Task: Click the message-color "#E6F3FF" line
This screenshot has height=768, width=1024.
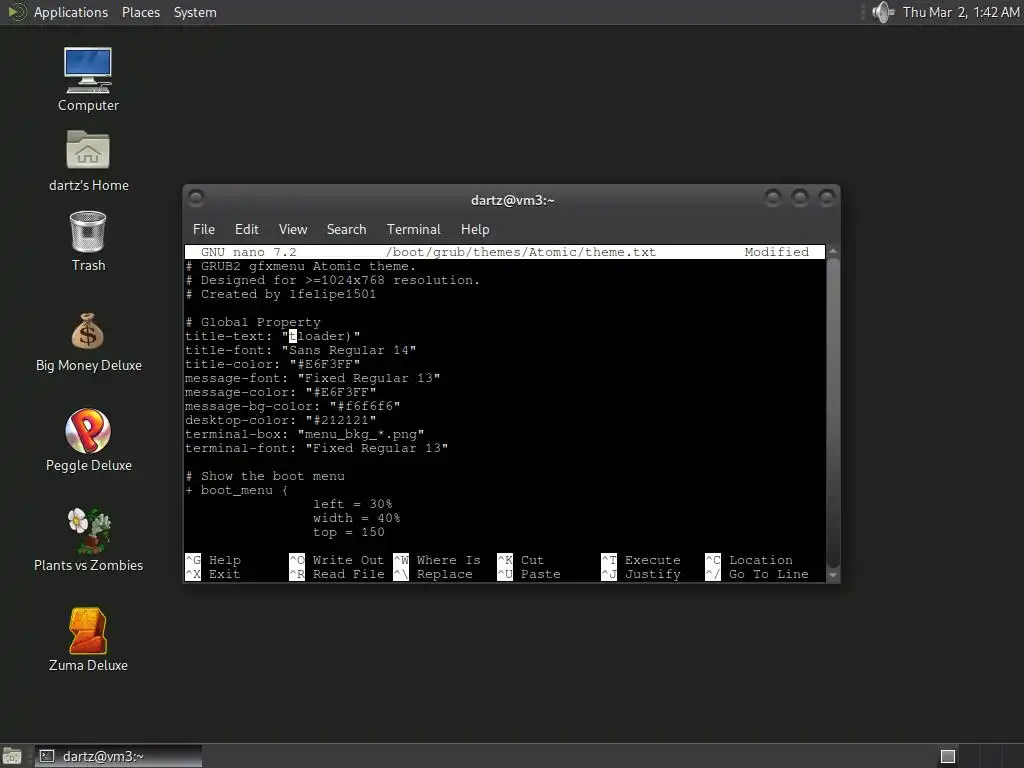Action: pos(280,392)
